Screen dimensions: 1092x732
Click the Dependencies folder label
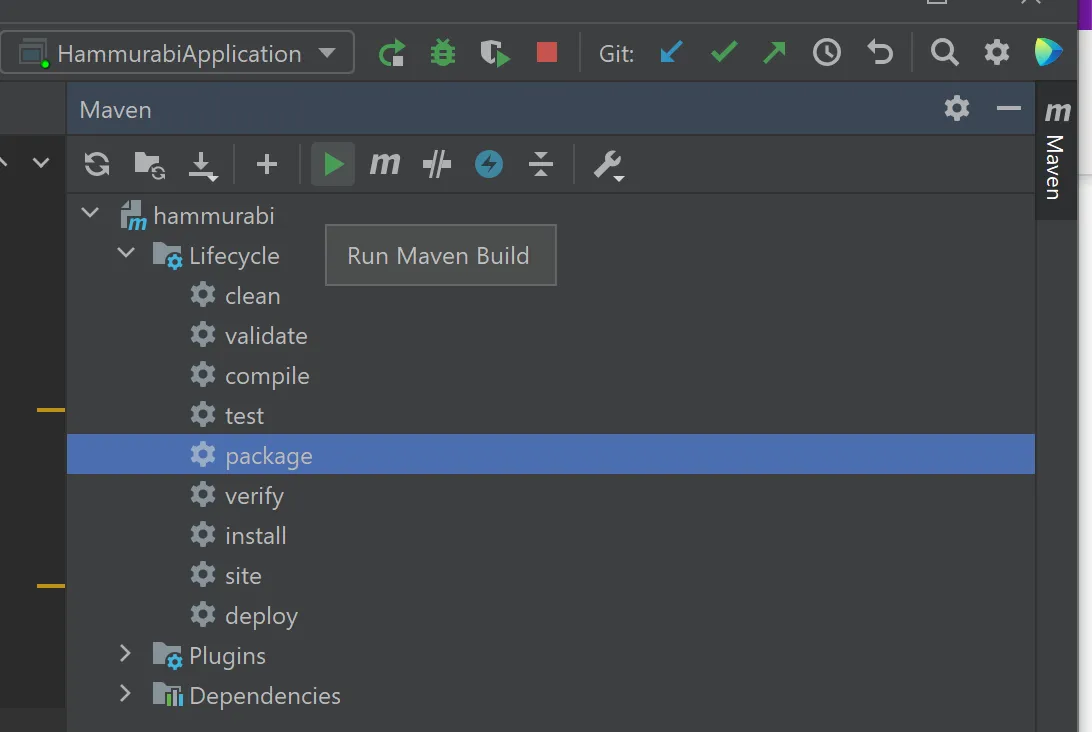(265, 696)
